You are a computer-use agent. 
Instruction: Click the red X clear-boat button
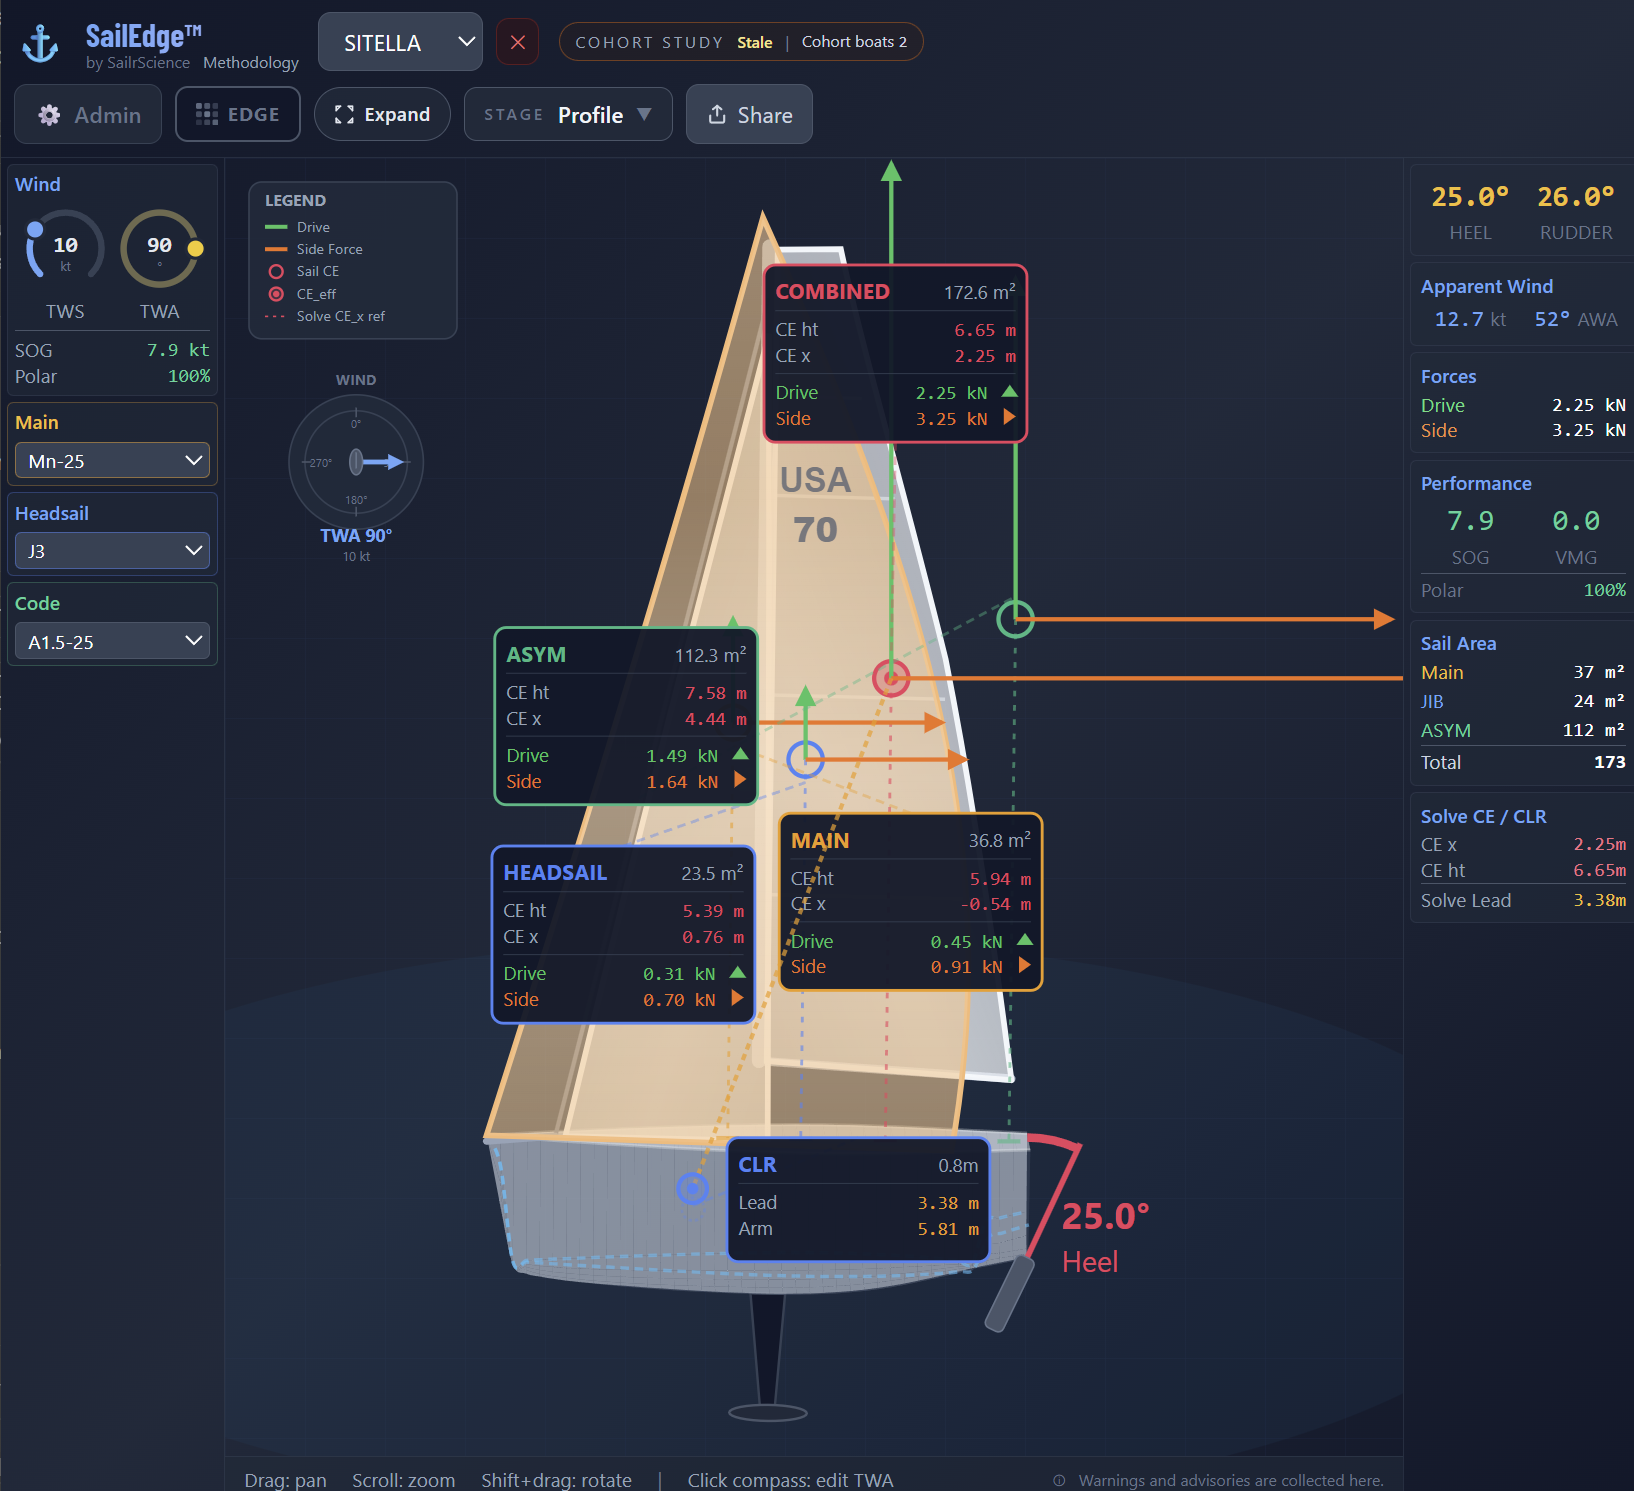point(518,42)
